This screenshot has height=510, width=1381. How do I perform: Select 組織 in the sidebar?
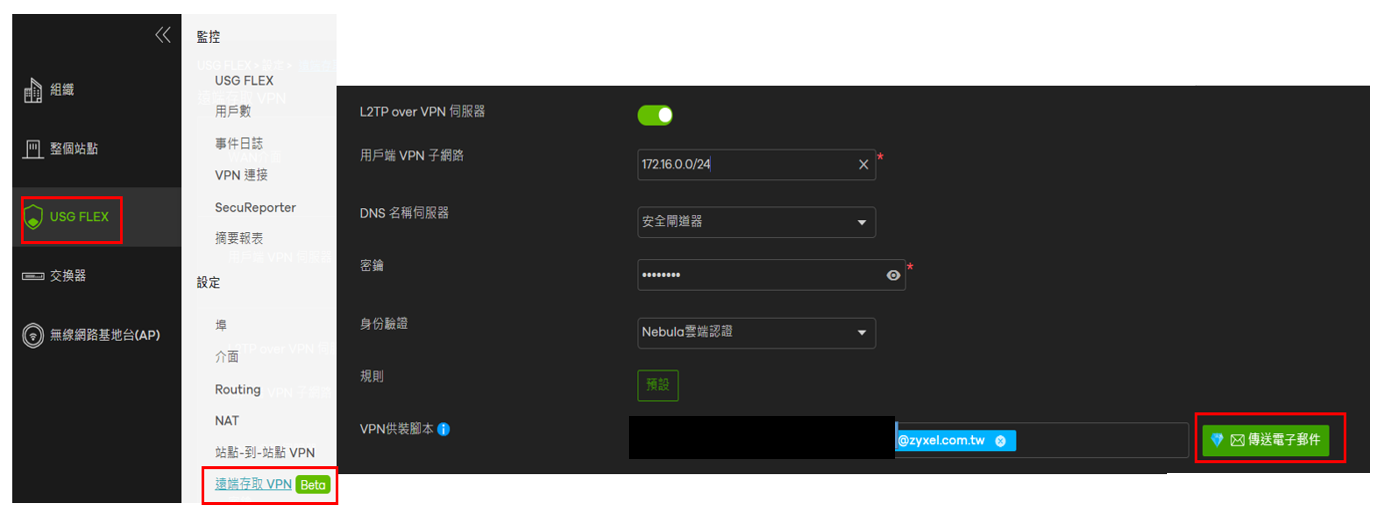62,90
